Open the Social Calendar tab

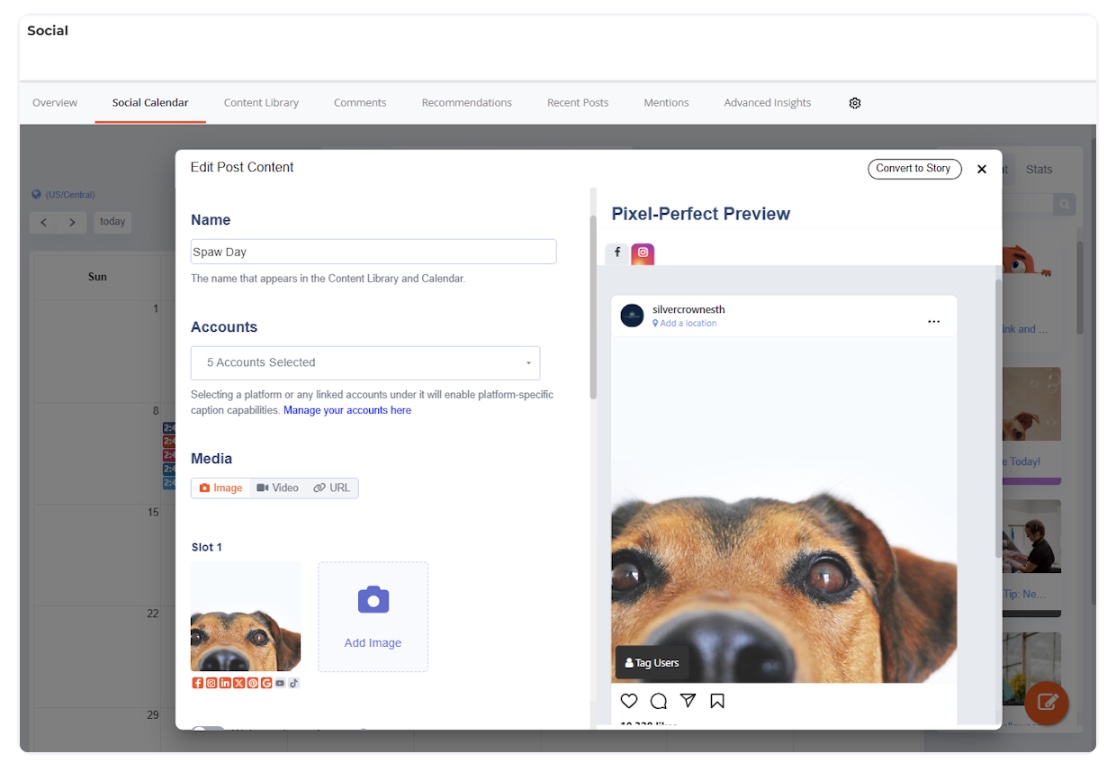150,103
